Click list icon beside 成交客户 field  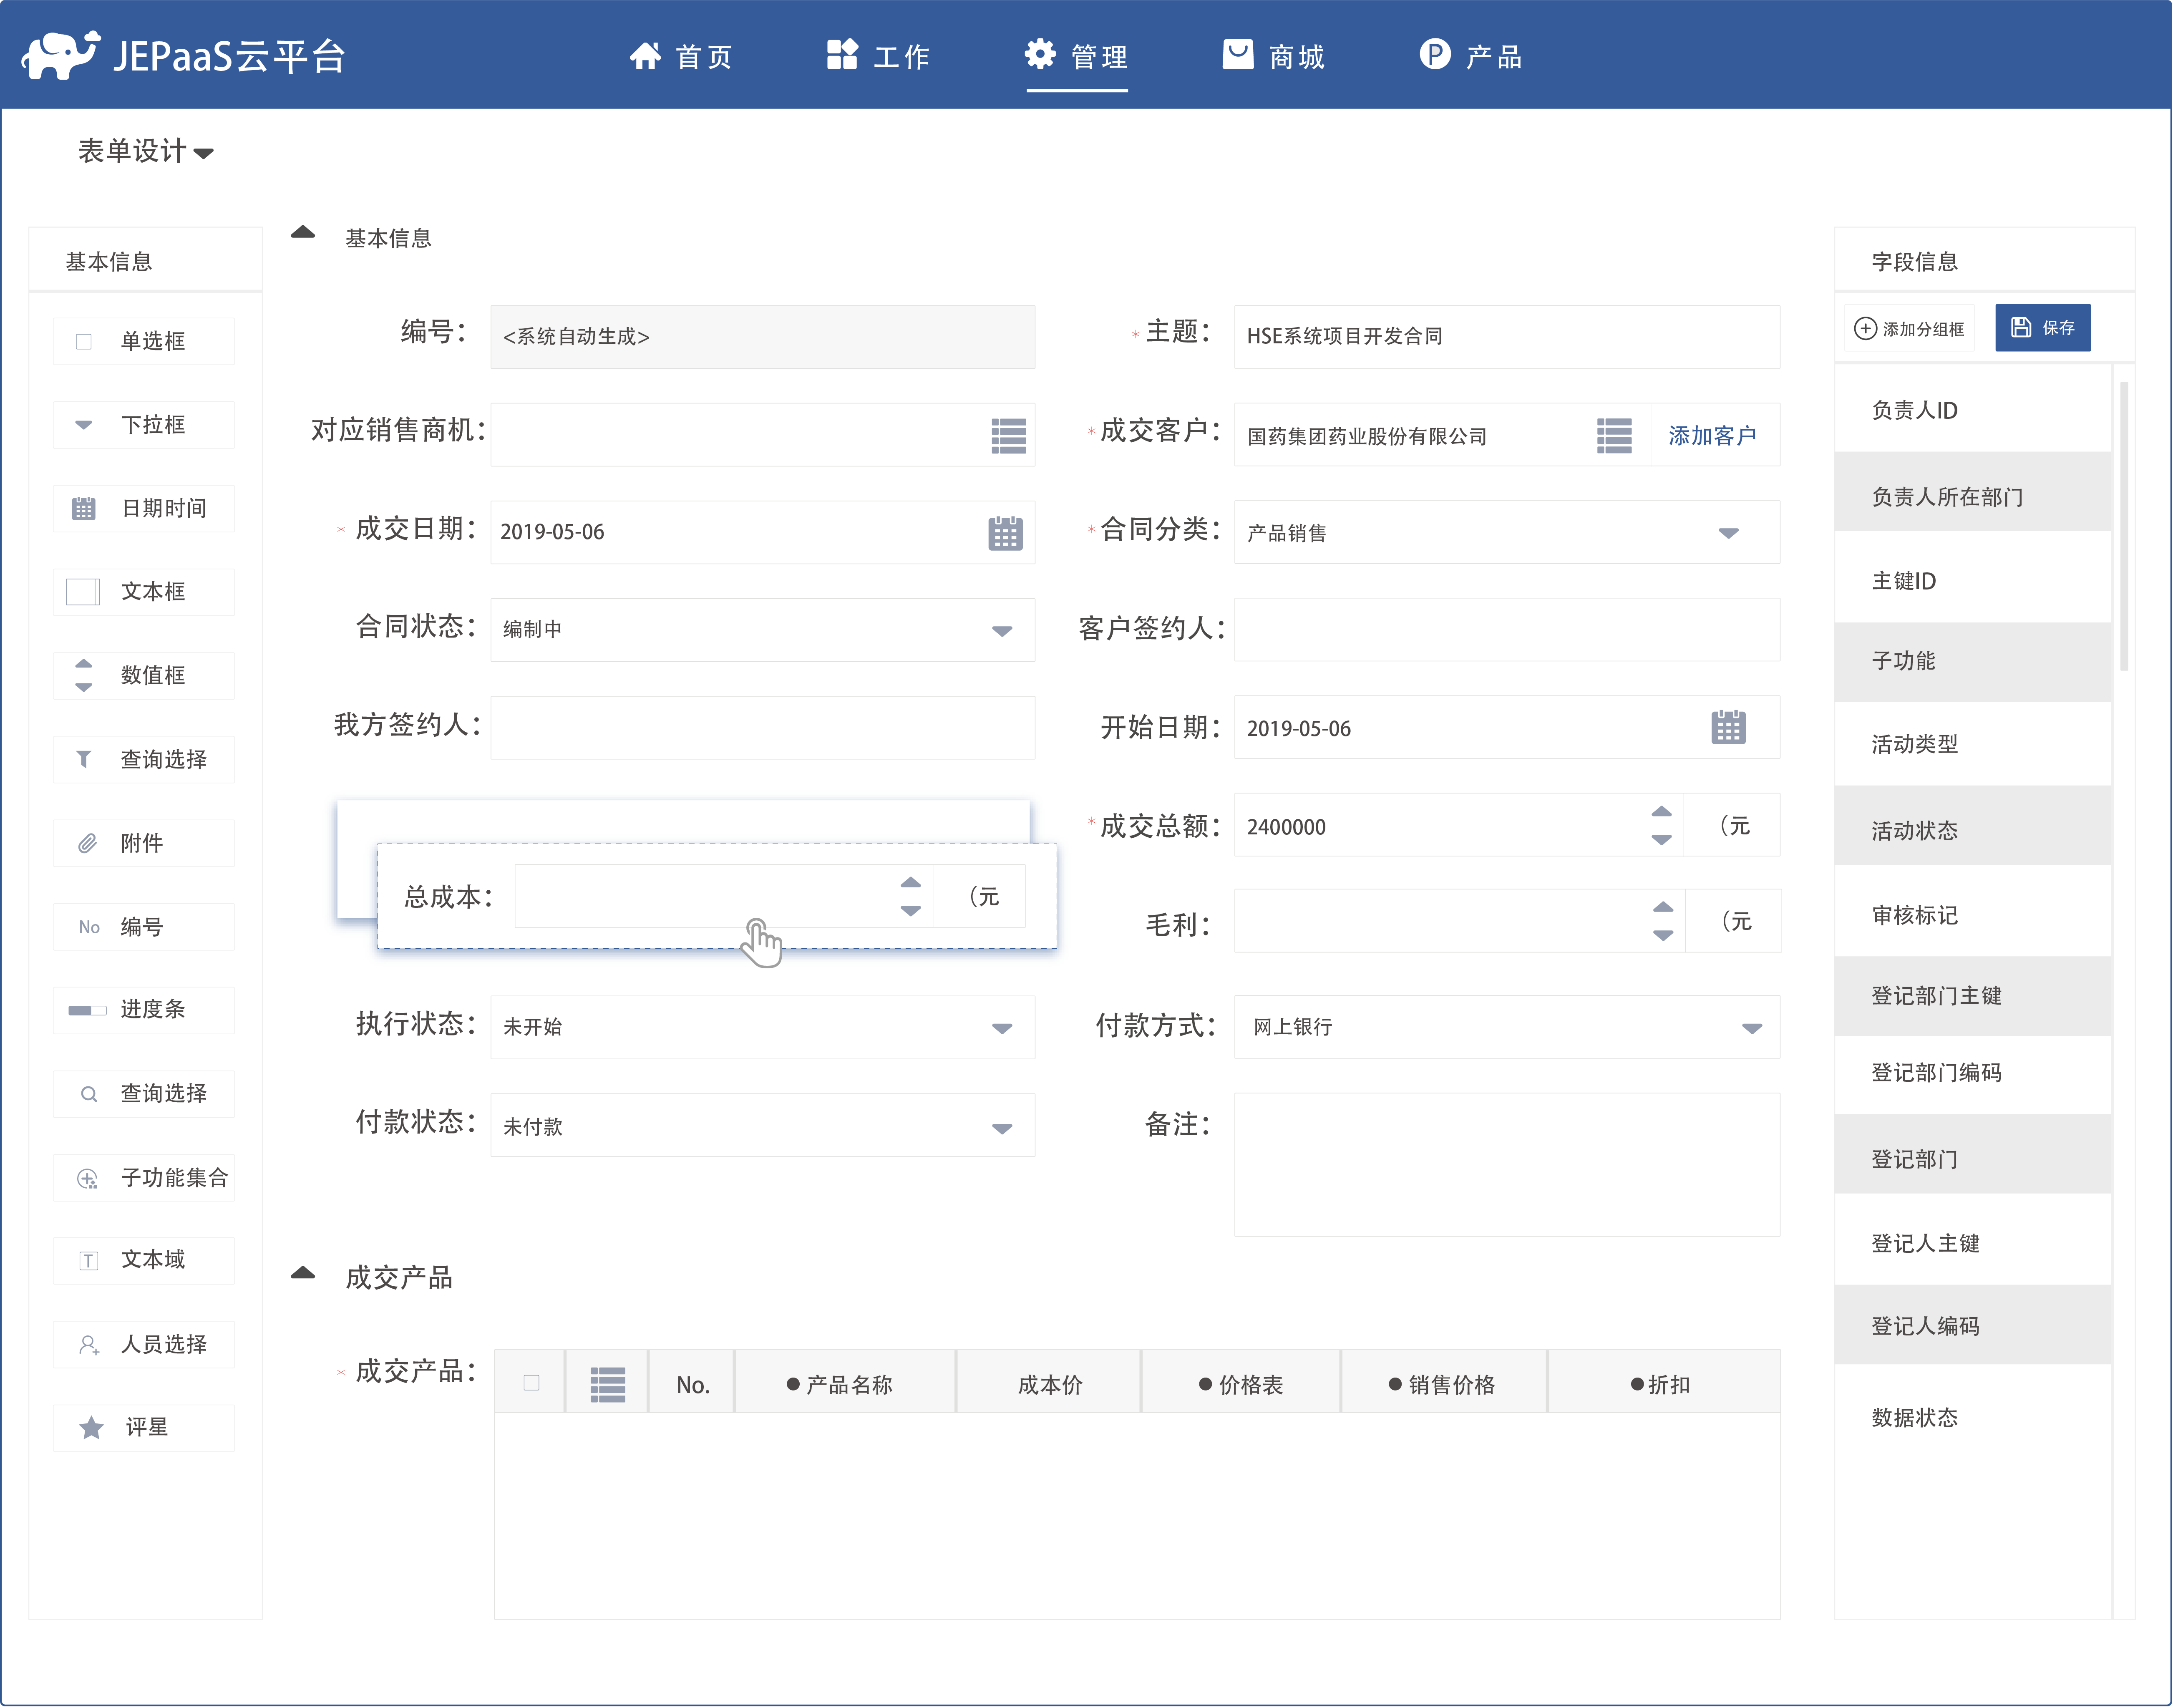point(1614,435)
